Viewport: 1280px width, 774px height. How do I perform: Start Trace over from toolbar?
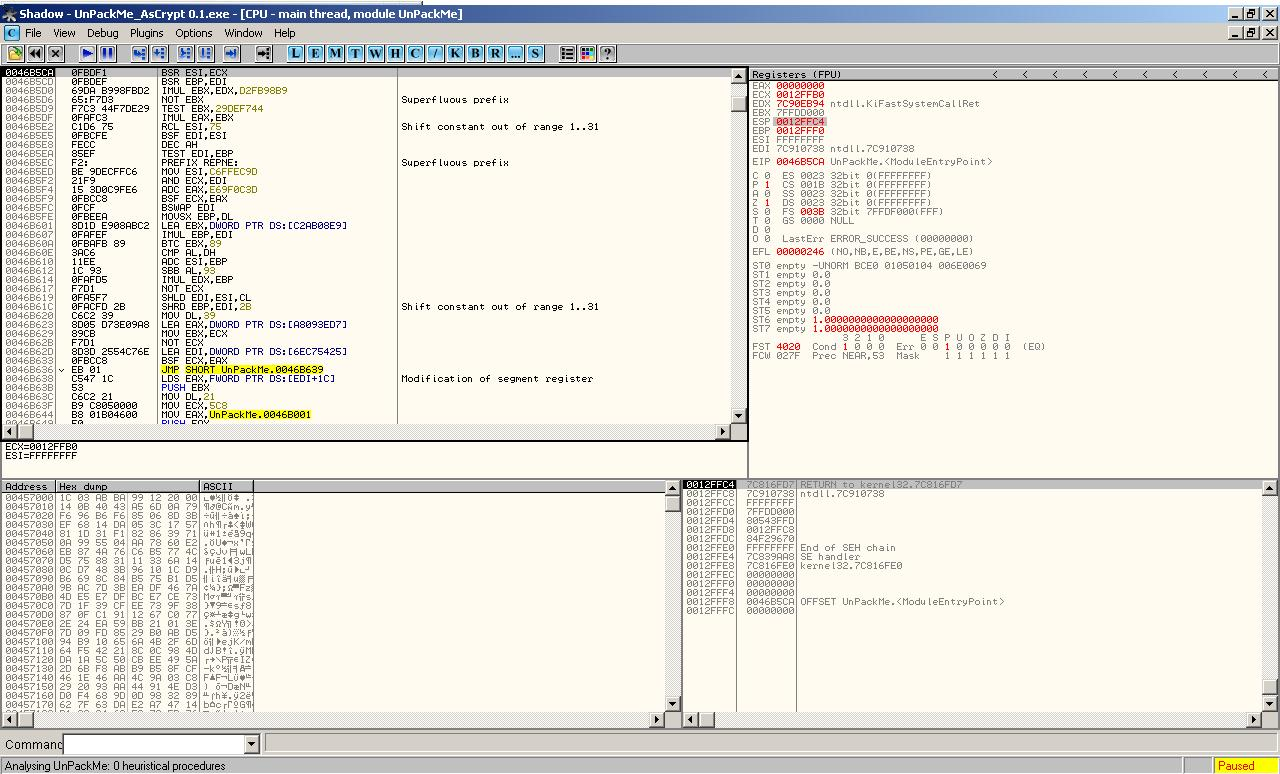pos(205,53)
